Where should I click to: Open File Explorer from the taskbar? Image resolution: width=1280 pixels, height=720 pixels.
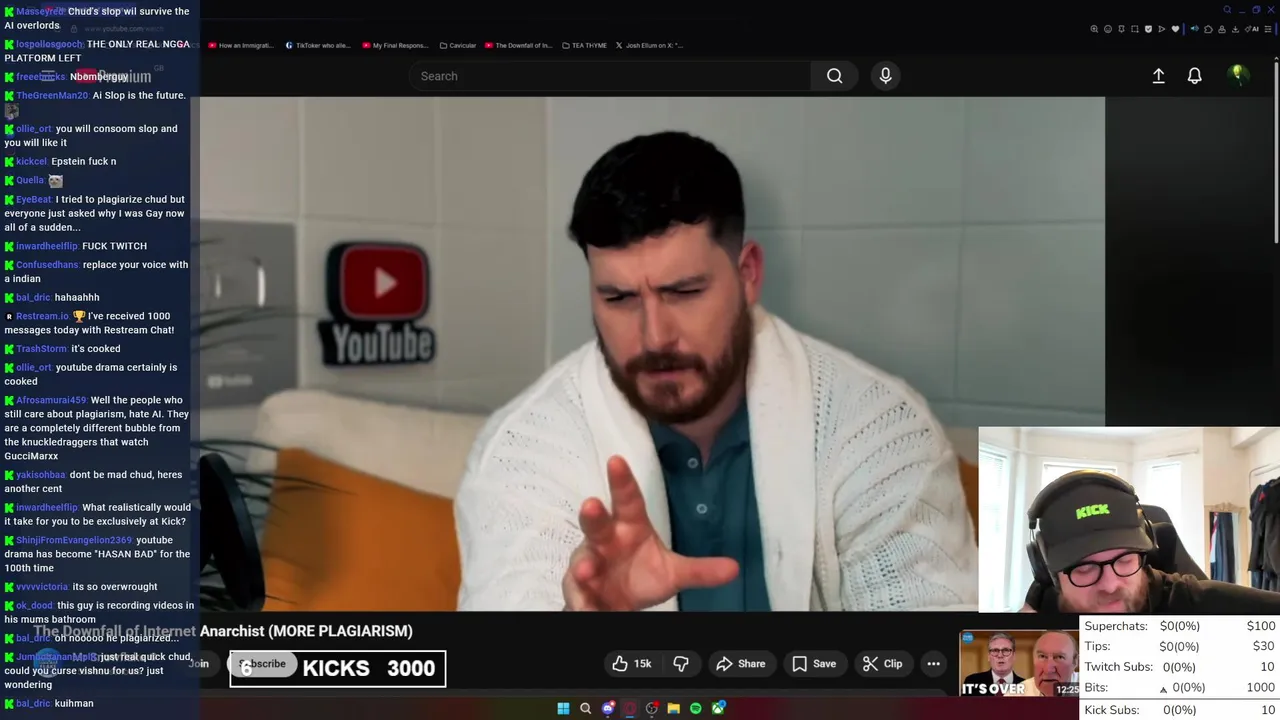674,709
